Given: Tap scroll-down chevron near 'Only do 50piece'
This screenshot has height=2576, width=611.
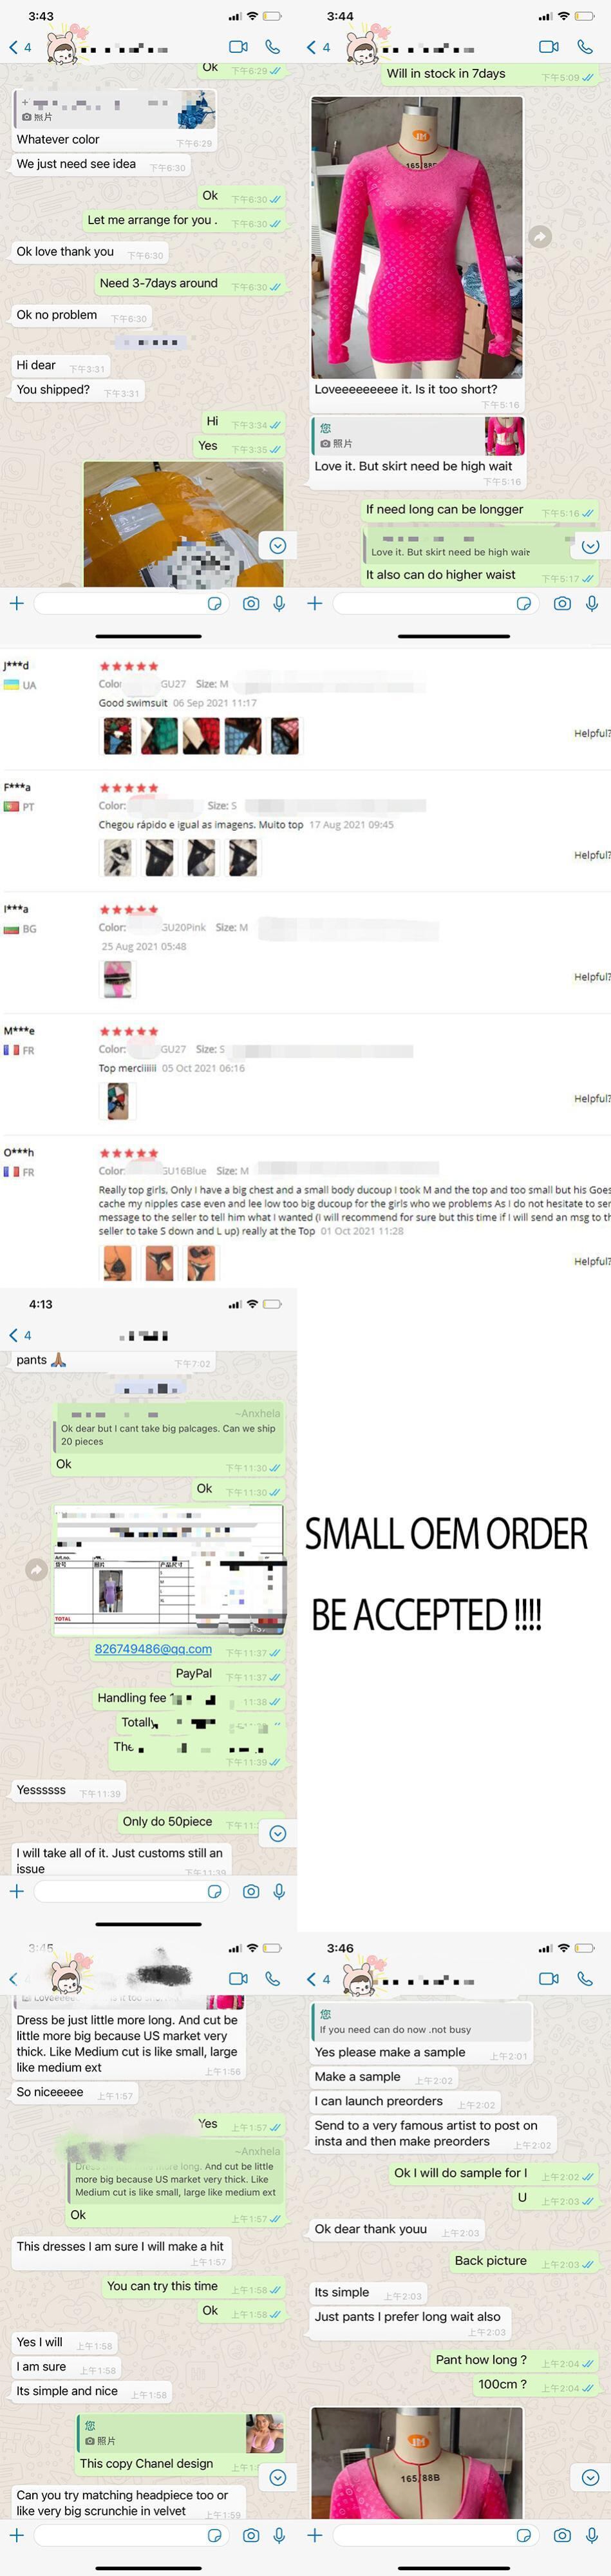Looking at the screenshot, I should 278,1833.
